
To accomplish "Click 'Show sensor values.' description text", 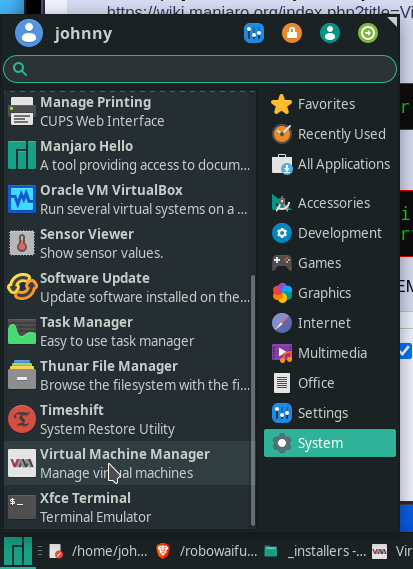I will (102, 253).
